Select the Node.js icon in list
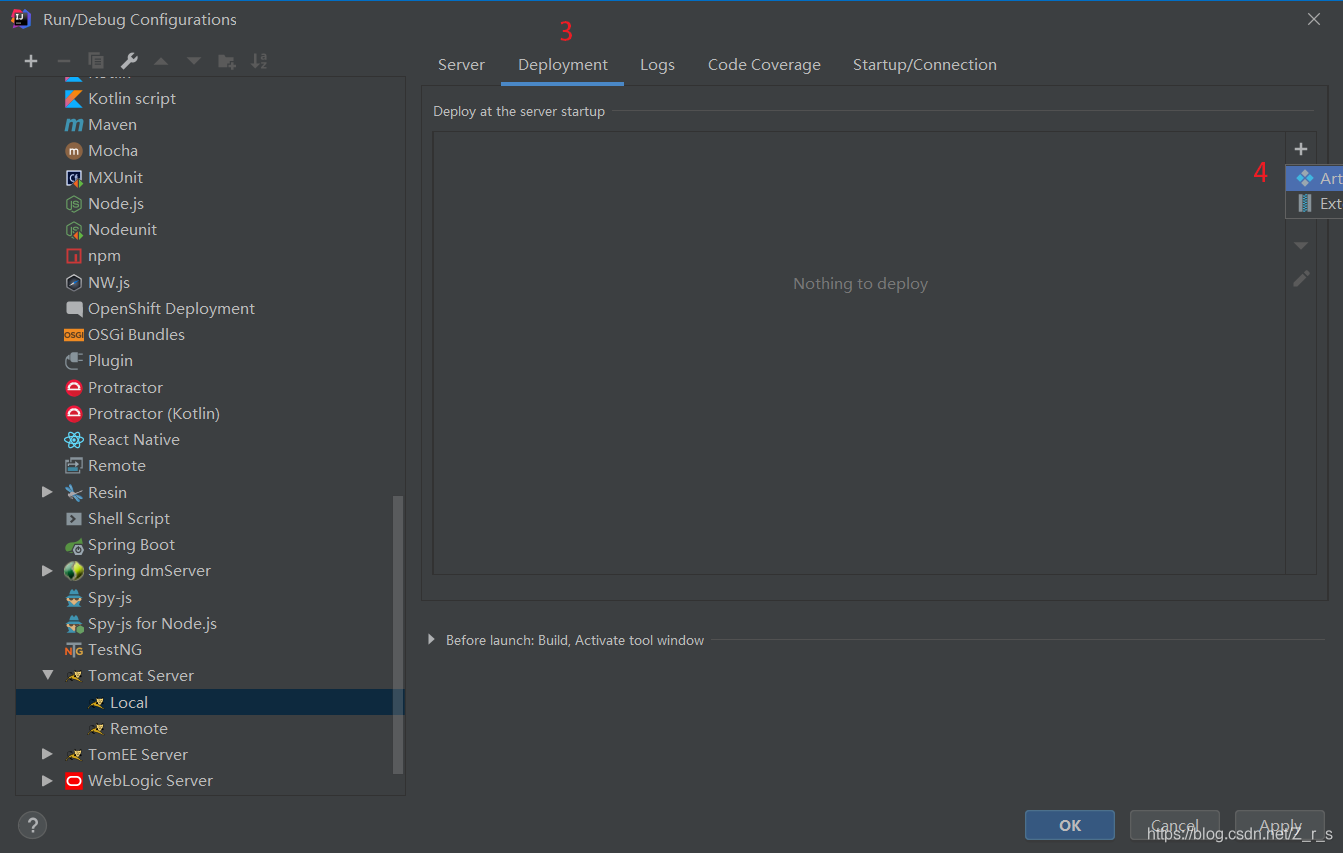This screenshot has width=1343, height=853. click(73, 203)
